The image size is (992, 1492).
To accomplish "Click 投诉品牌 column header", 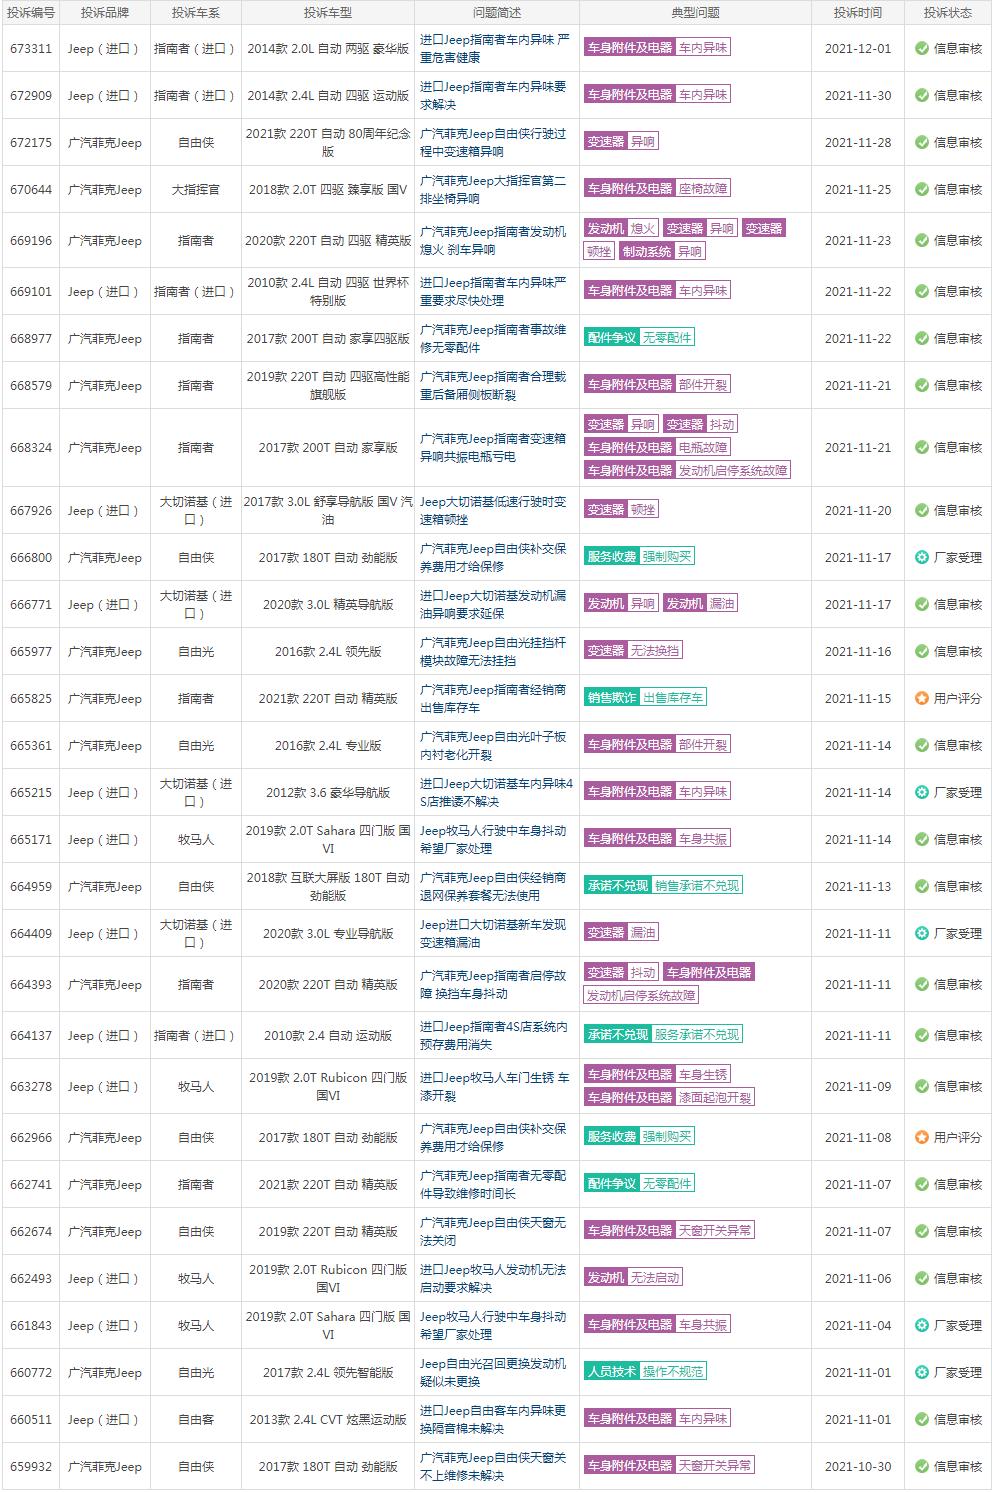I will coord(105,13).
